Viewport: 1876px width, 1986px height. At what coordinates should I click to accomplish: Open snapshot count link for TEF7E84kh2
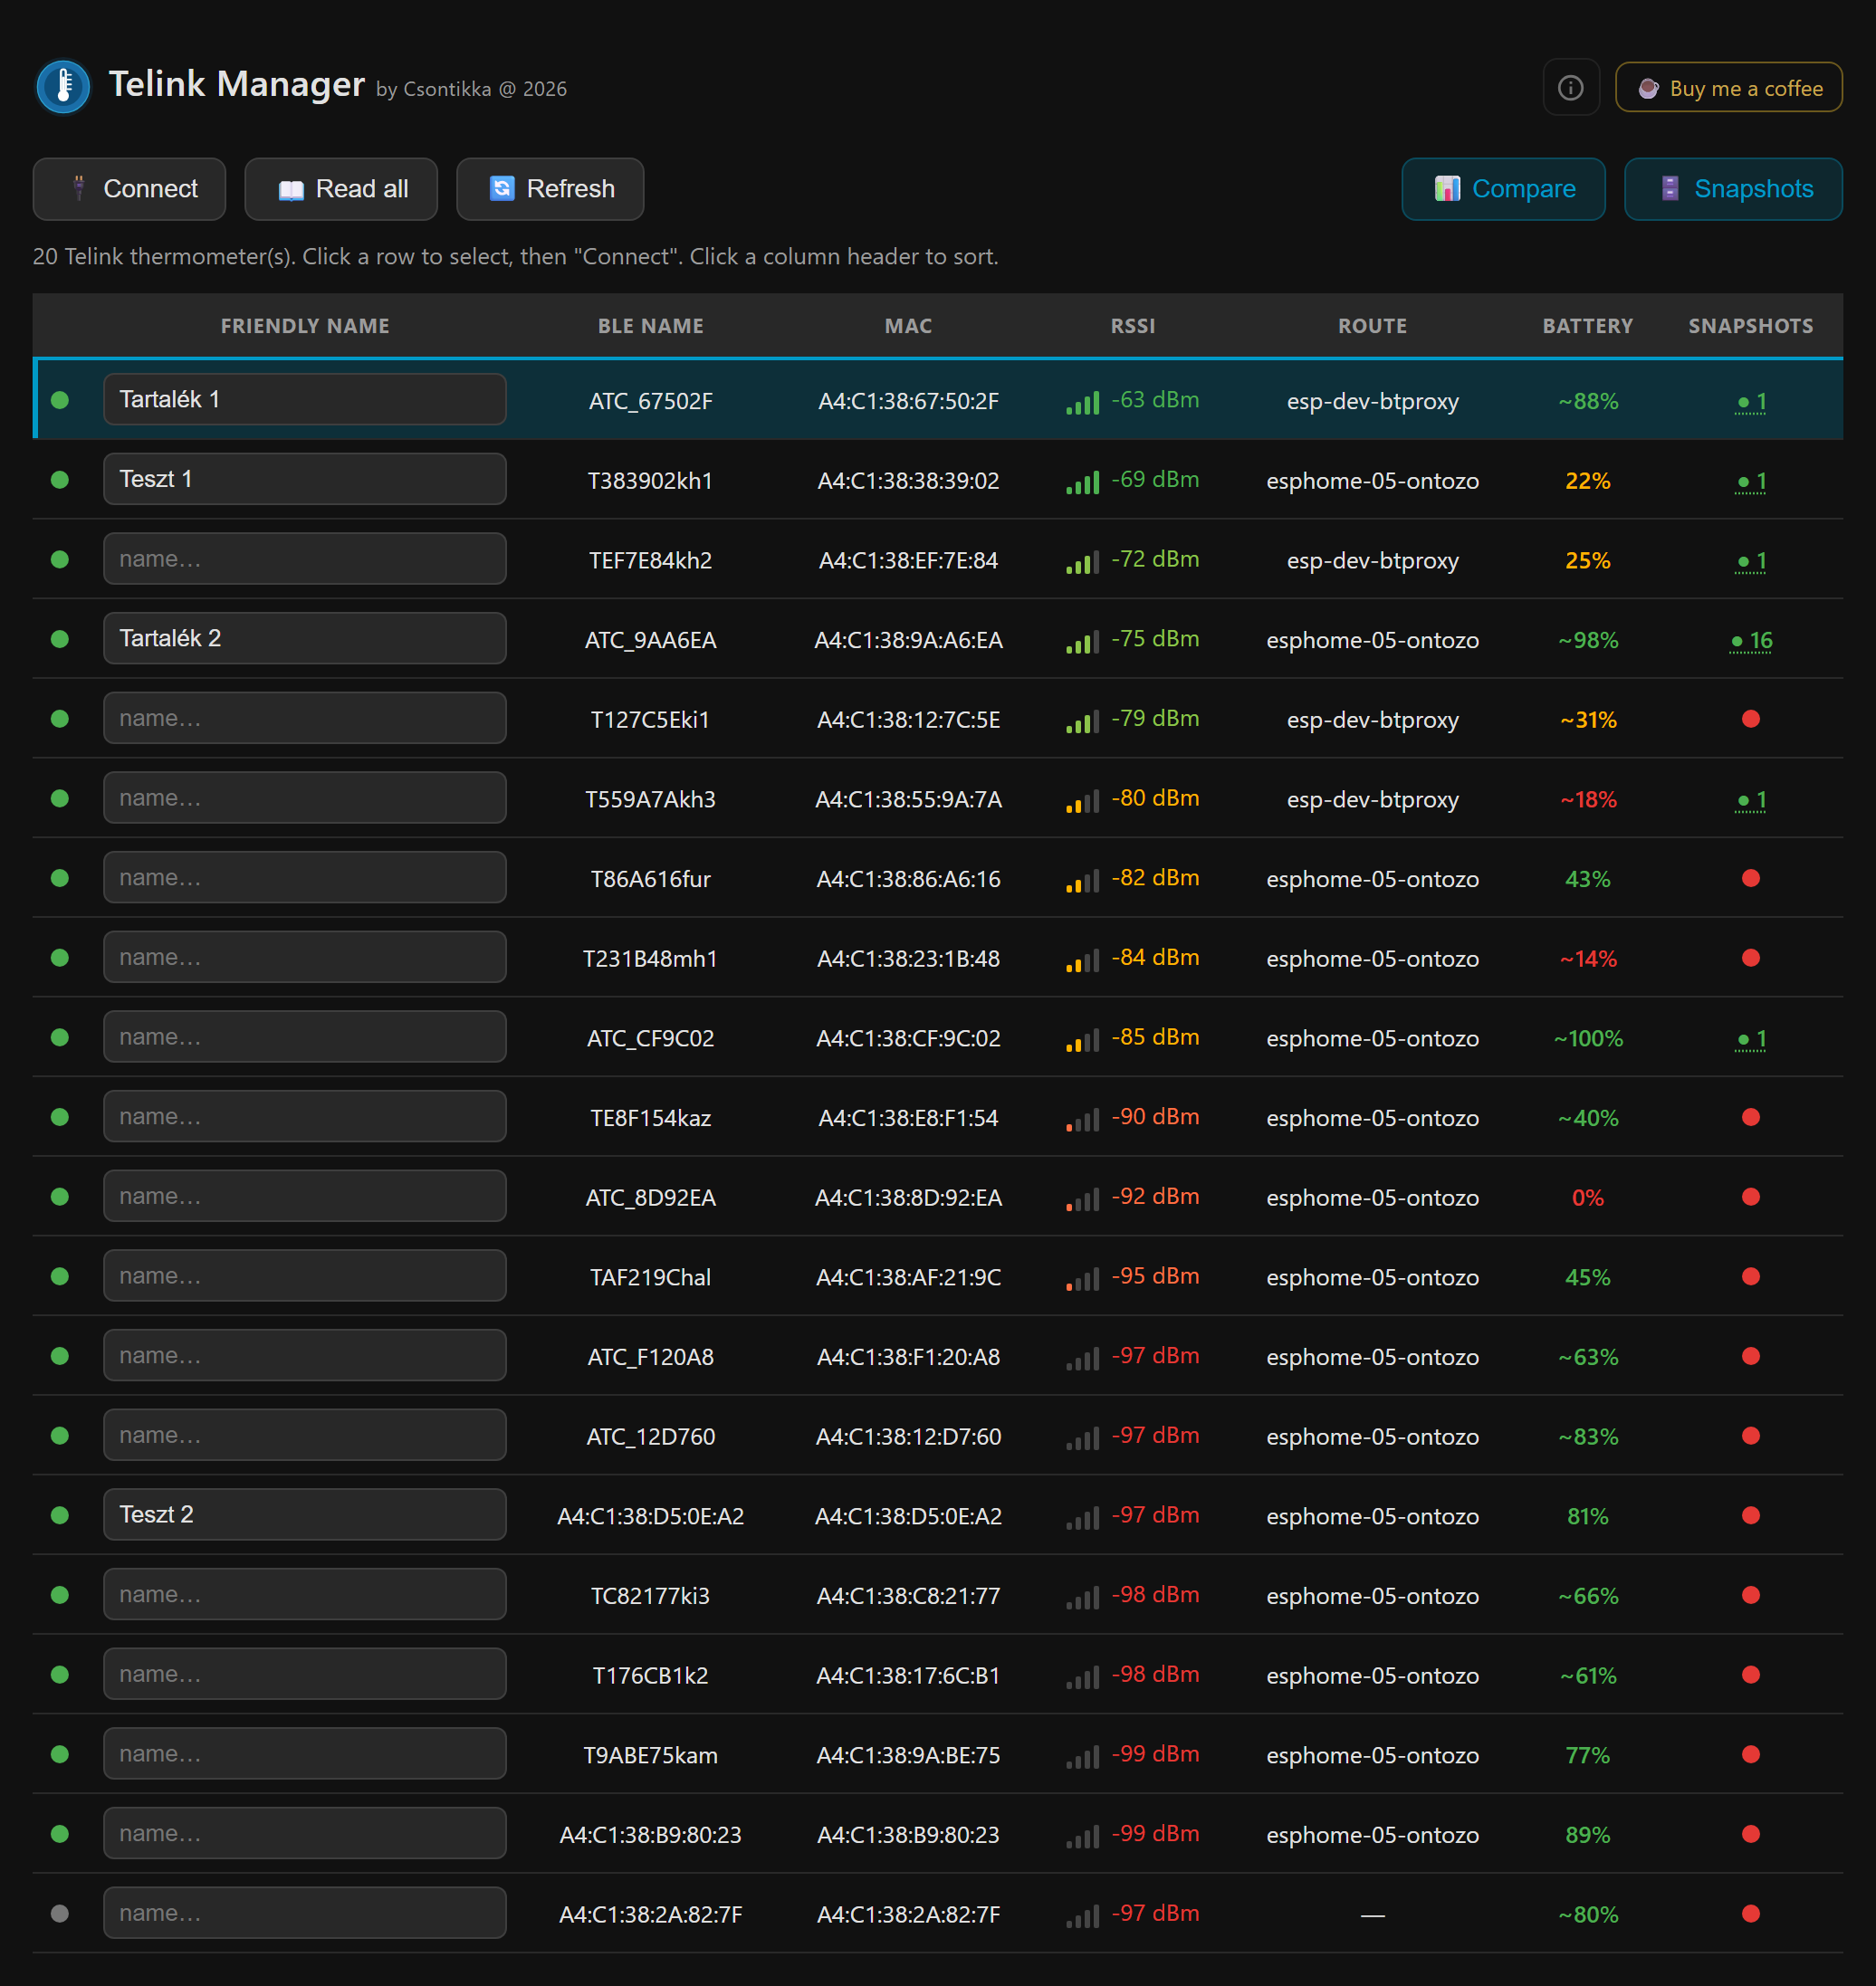tap(1751, 561)
